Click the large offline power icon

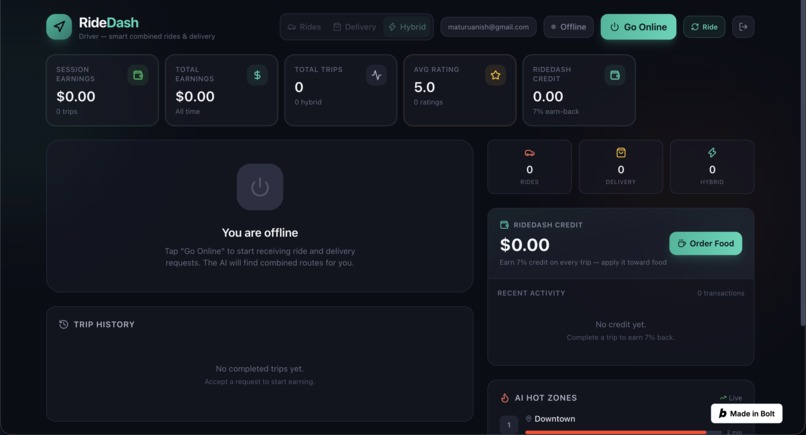(260, 187)
